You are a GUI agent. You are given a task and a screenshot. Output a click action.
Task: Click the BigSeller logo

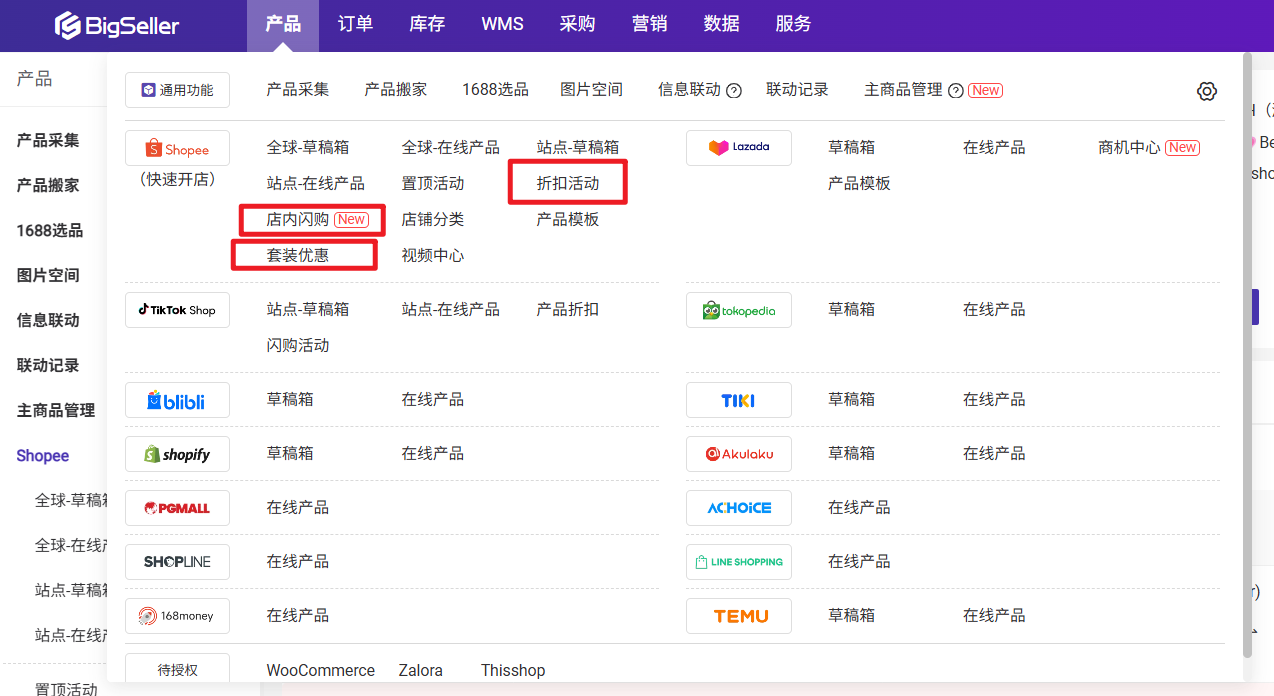pyautogui.click(x=117, y=25)
